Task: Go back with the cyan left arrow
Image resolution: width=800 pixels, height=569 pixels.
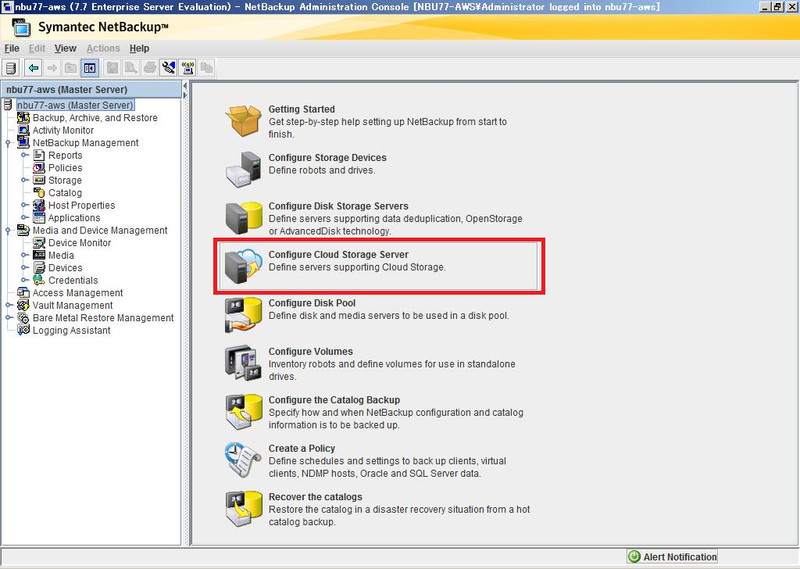Action: click(33, 68)
